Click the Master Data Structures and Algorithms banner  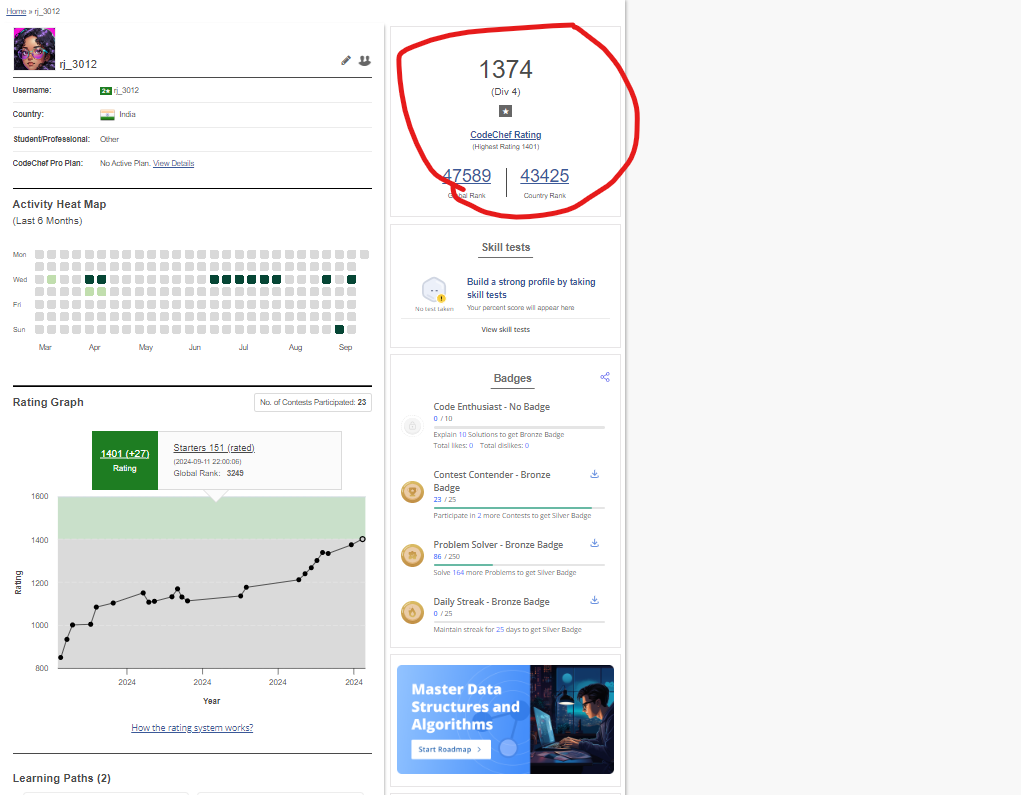coord(505,719)
